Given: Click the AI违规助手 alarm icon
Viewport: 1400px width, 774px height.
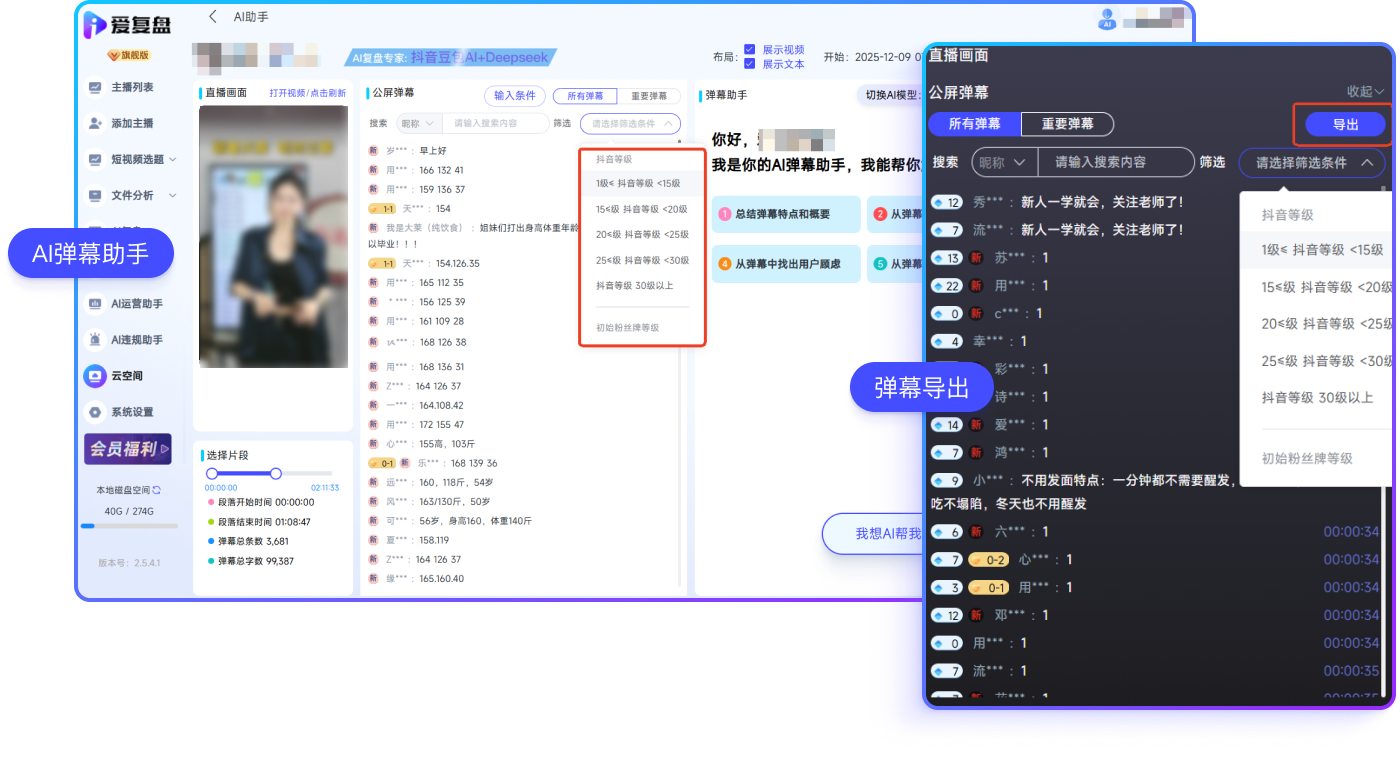Looking at the screenshot, I should pyautogui.click(x=95, y=340).
